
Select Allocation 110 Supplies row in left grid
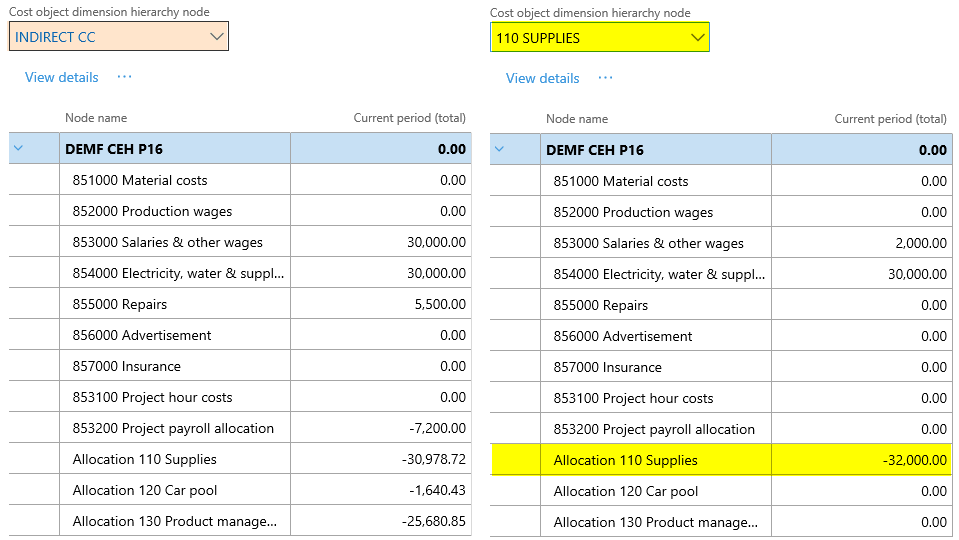145,459
